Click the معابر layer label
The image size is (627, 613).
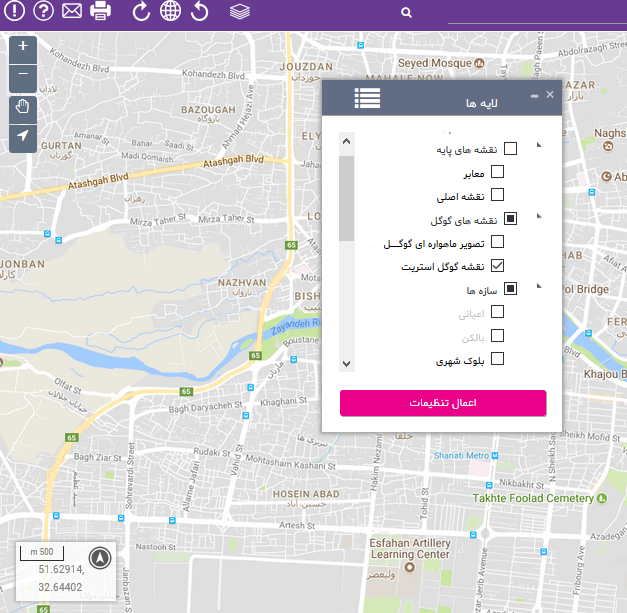pos(474,174)
